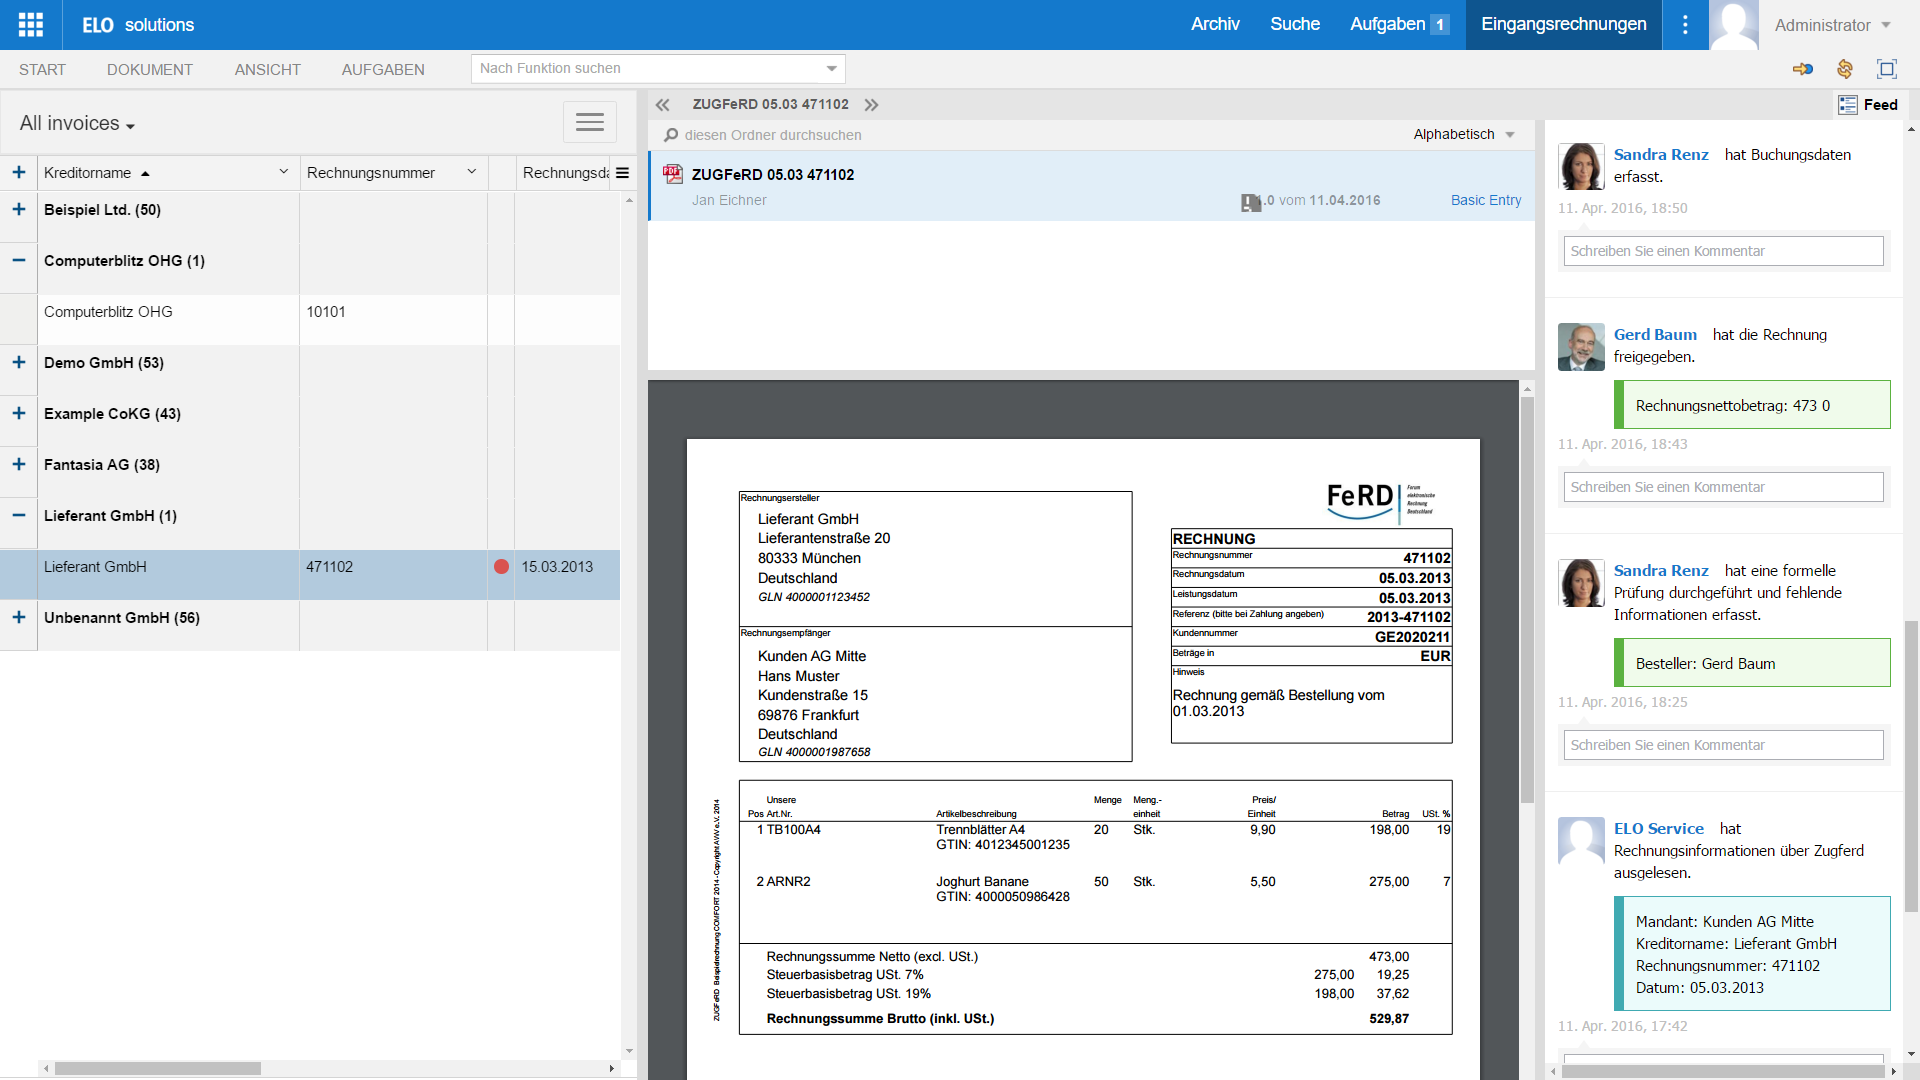Select the Lieferant GmbH 471102 invoice row

click(x=310, y=575)
